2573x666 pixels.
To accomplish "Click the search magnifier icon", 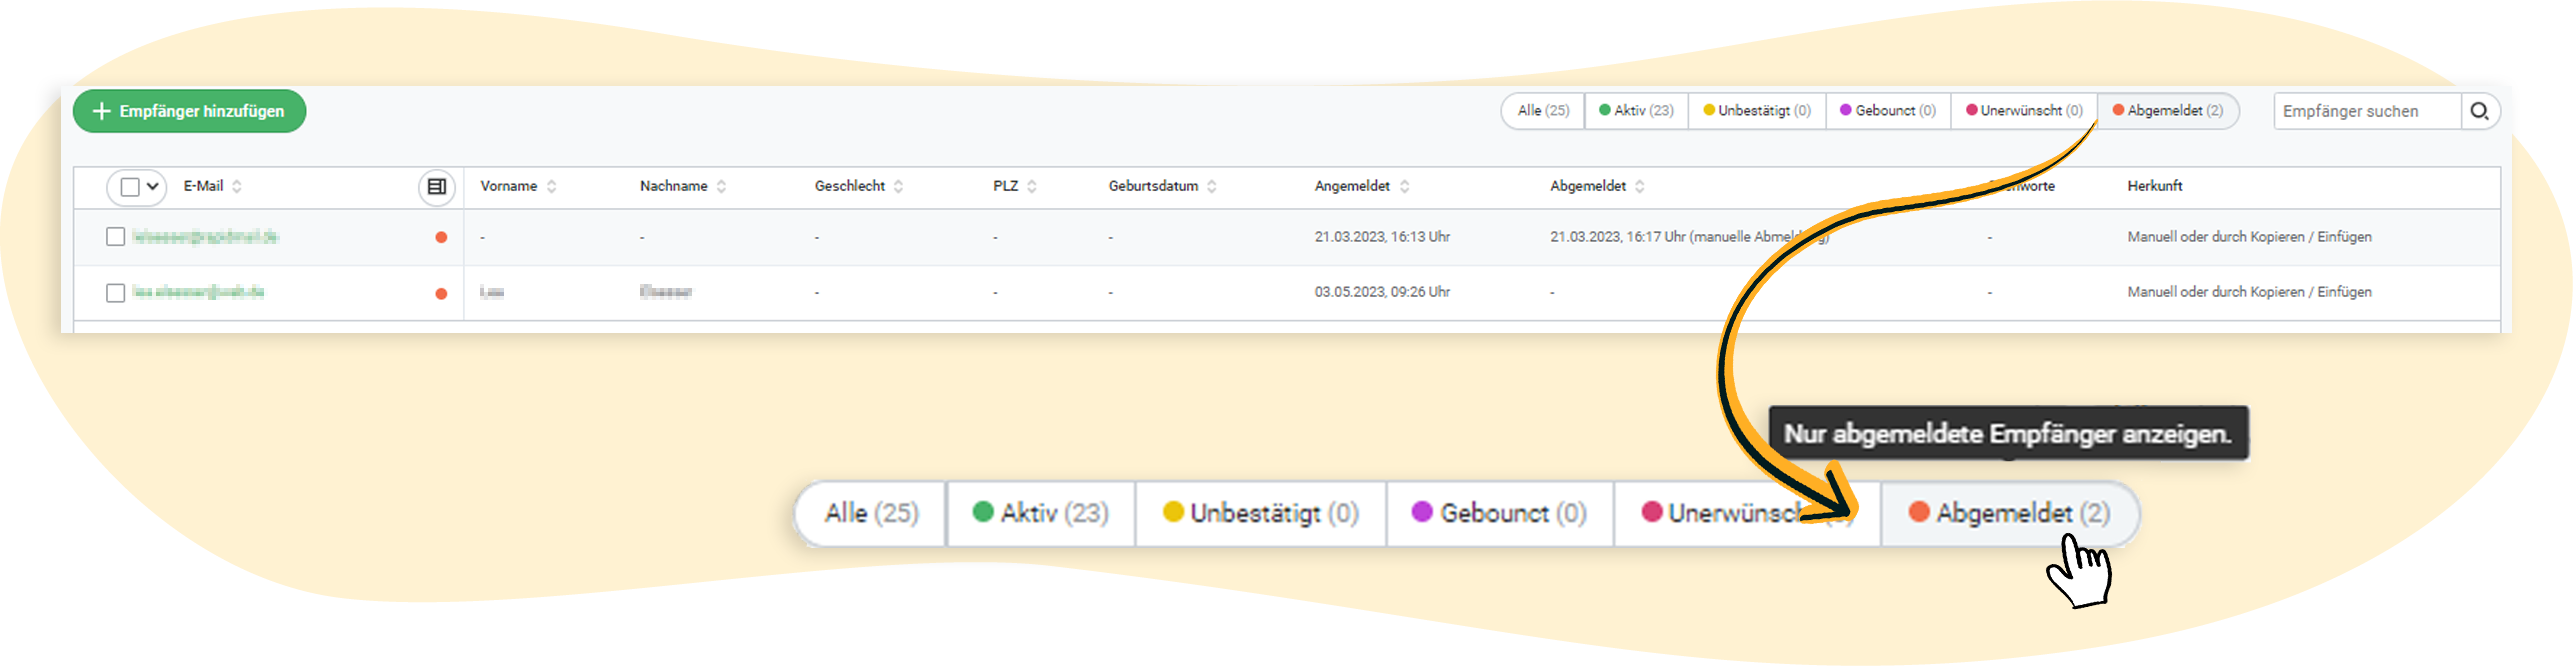I will [x=2479, y=111].
